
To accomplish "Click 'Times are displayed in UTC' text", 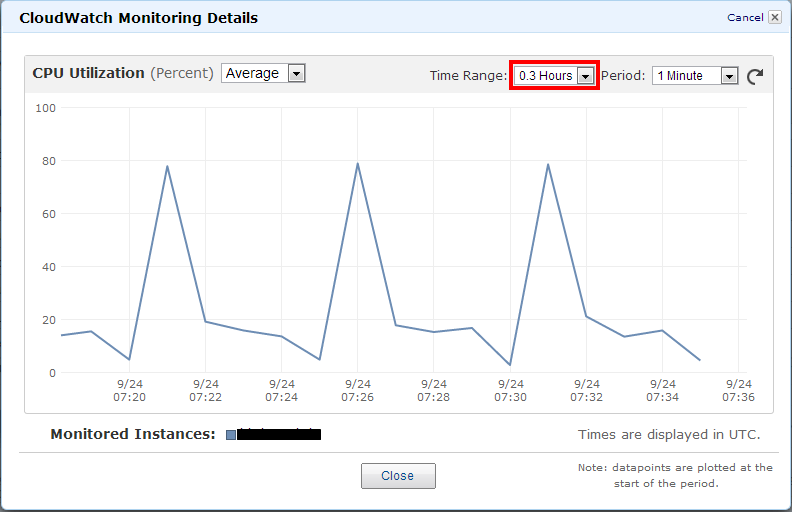I will click(x=669, y=435).
